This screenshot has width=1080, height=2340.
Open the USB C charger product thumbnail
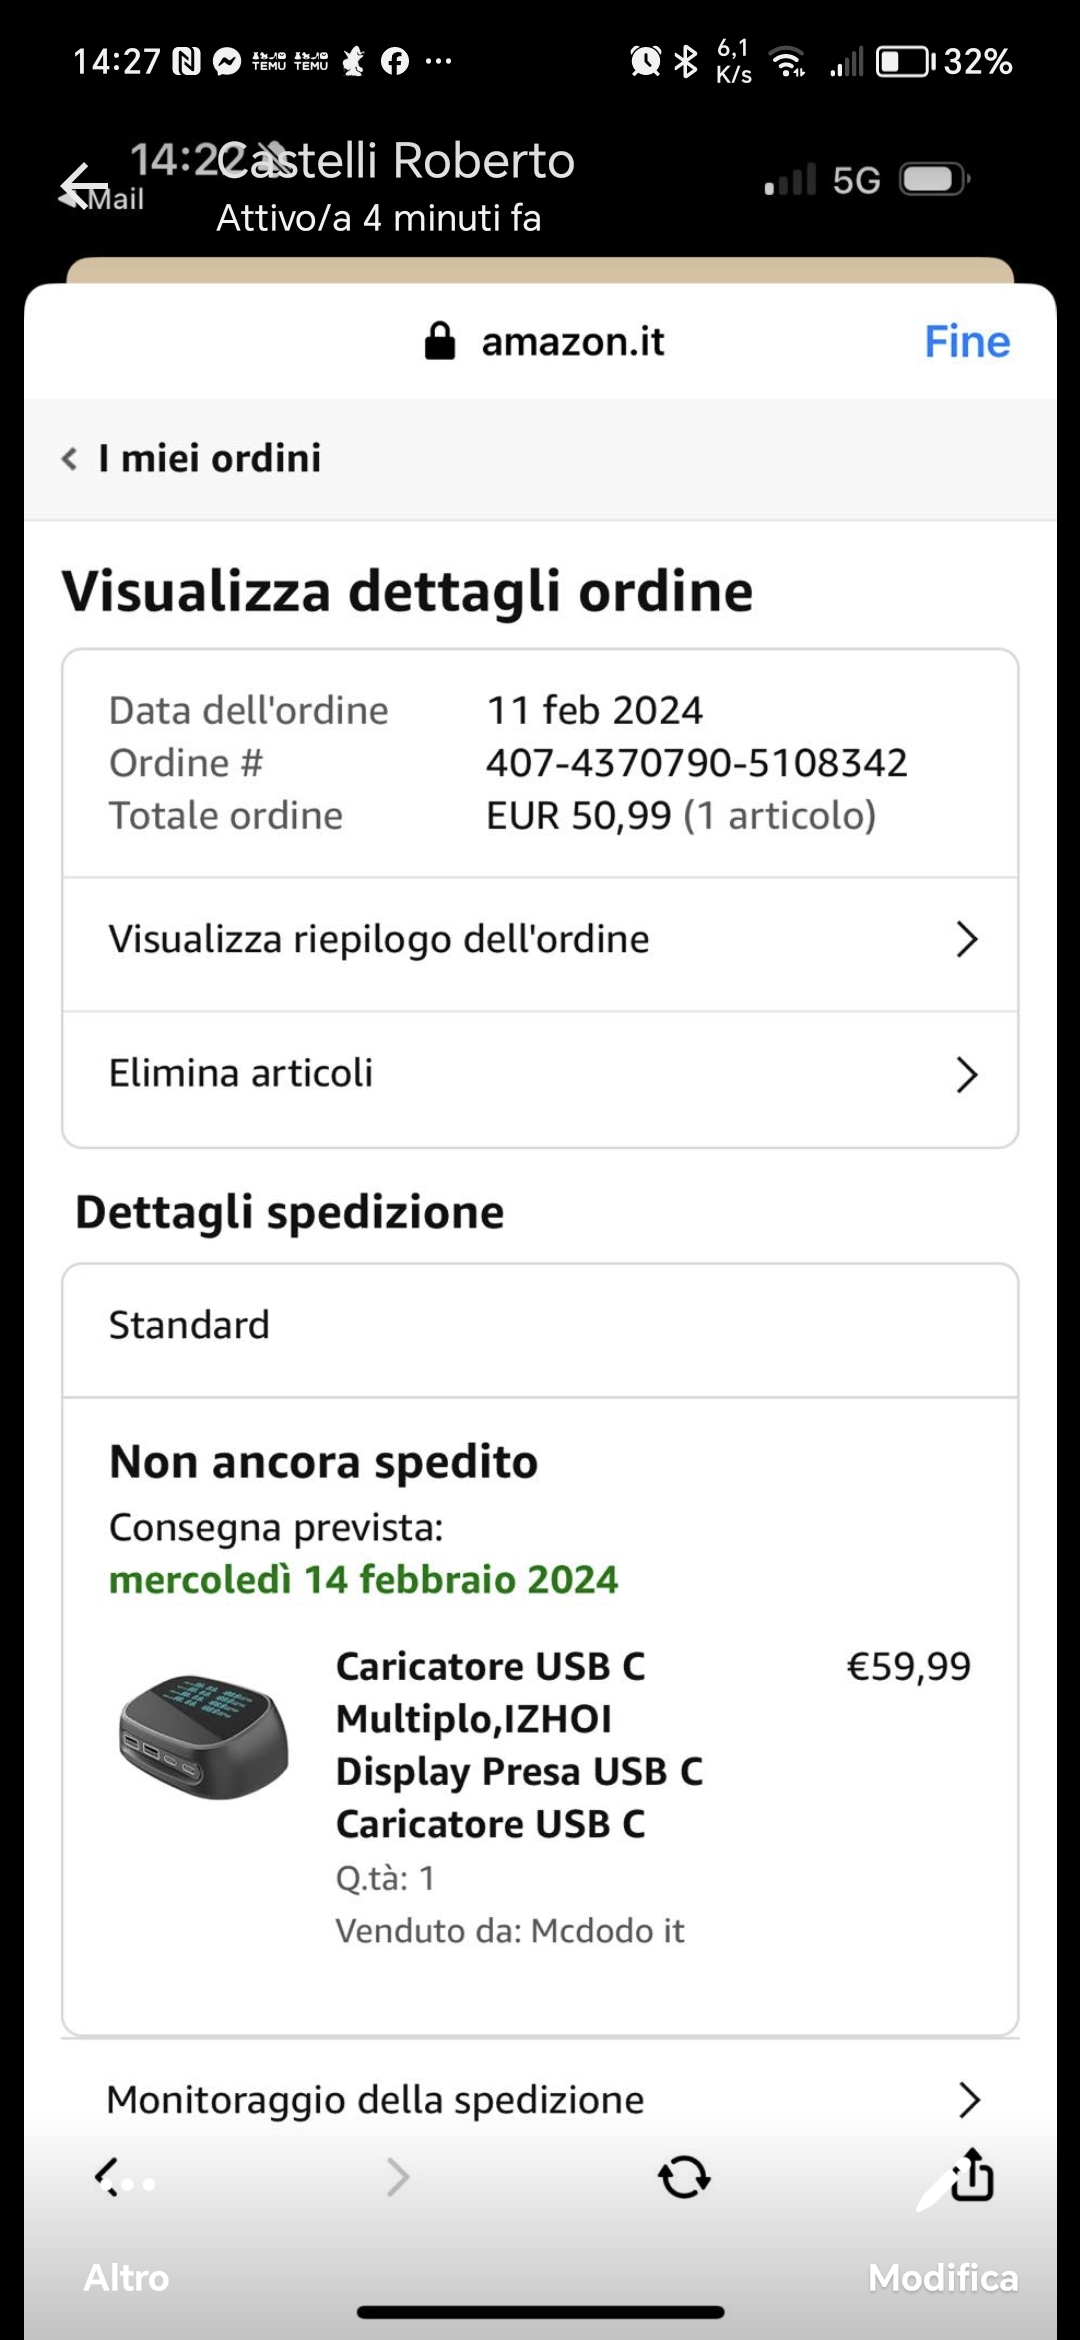(x=204, y=1737)
